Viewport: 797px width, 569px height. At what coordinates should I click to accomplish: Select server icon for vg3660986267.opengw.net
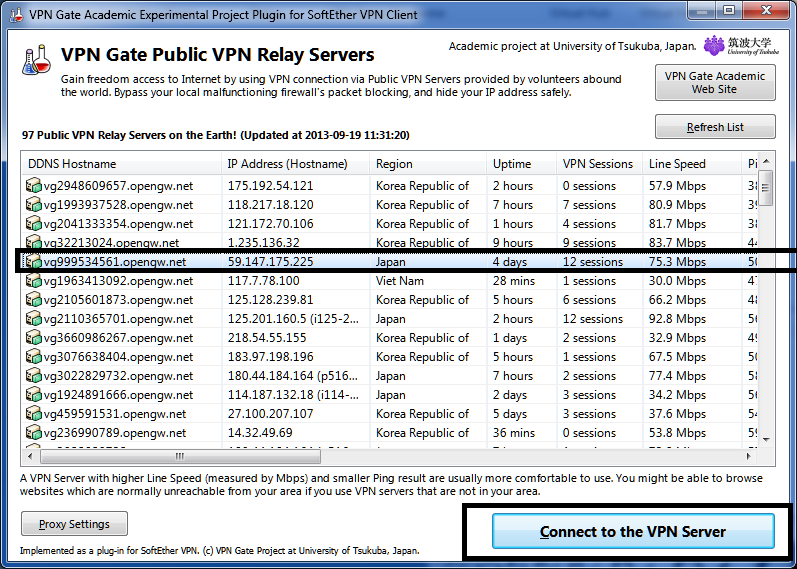click(x=34, y=338)
